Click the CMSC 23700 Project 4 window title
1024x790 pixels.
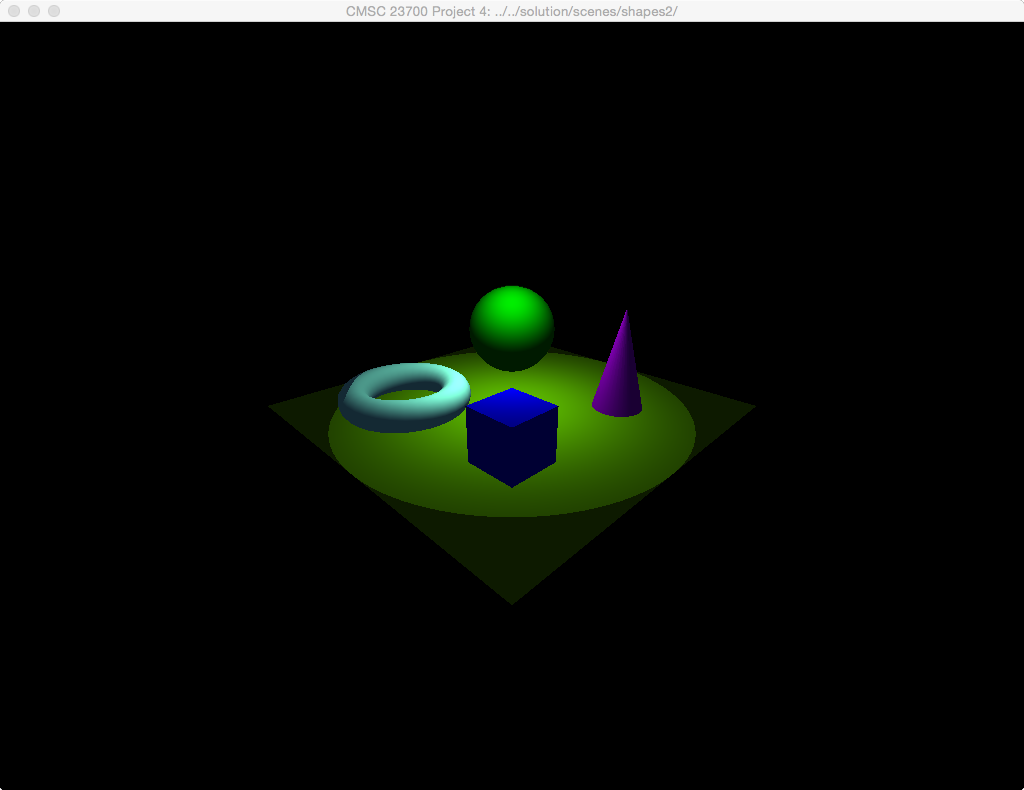pyautogui.click(x=512, y=11)
